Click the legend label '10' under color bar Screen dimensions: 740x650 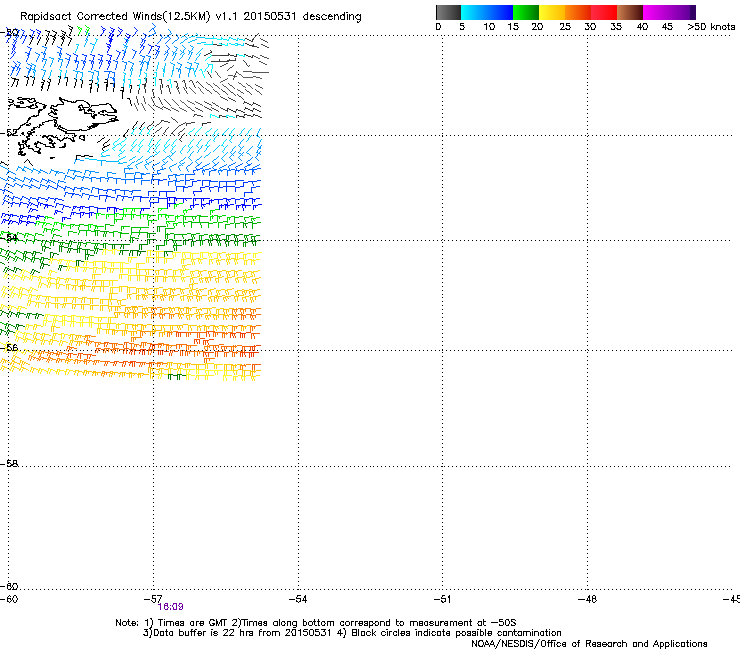(489, 26)
